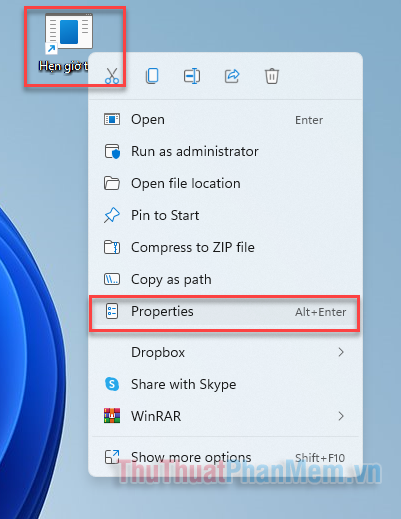This screenshot has width=401, height=519.
Task: Click the path icon beside Copy as path
Action: click(x=112, y=279)
